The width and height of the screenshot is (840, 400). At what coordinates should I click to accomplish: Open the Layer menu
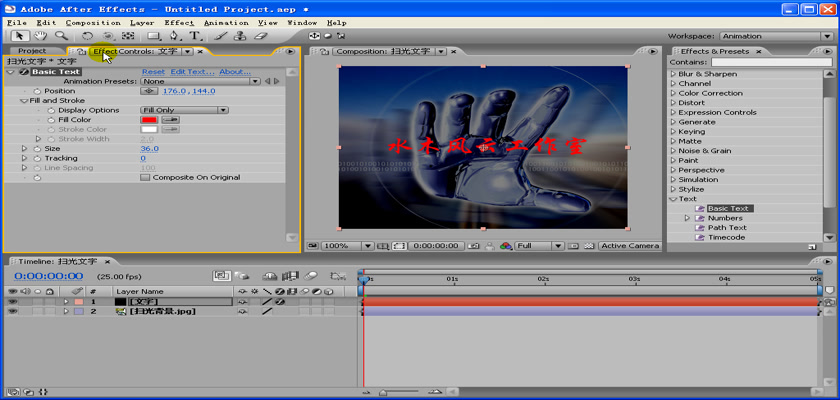pos(142,23)
